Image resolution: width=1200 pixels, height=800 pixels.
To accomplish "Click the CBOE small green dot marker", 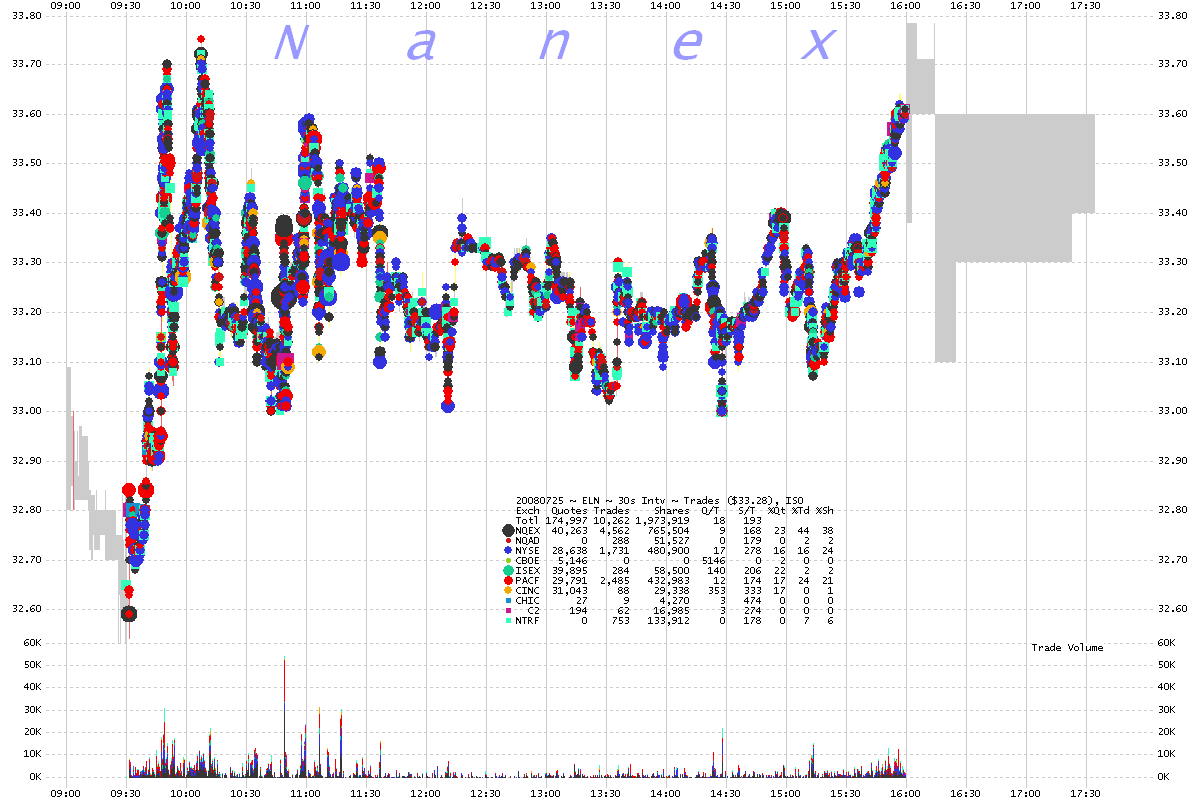I will coord(508,560).
